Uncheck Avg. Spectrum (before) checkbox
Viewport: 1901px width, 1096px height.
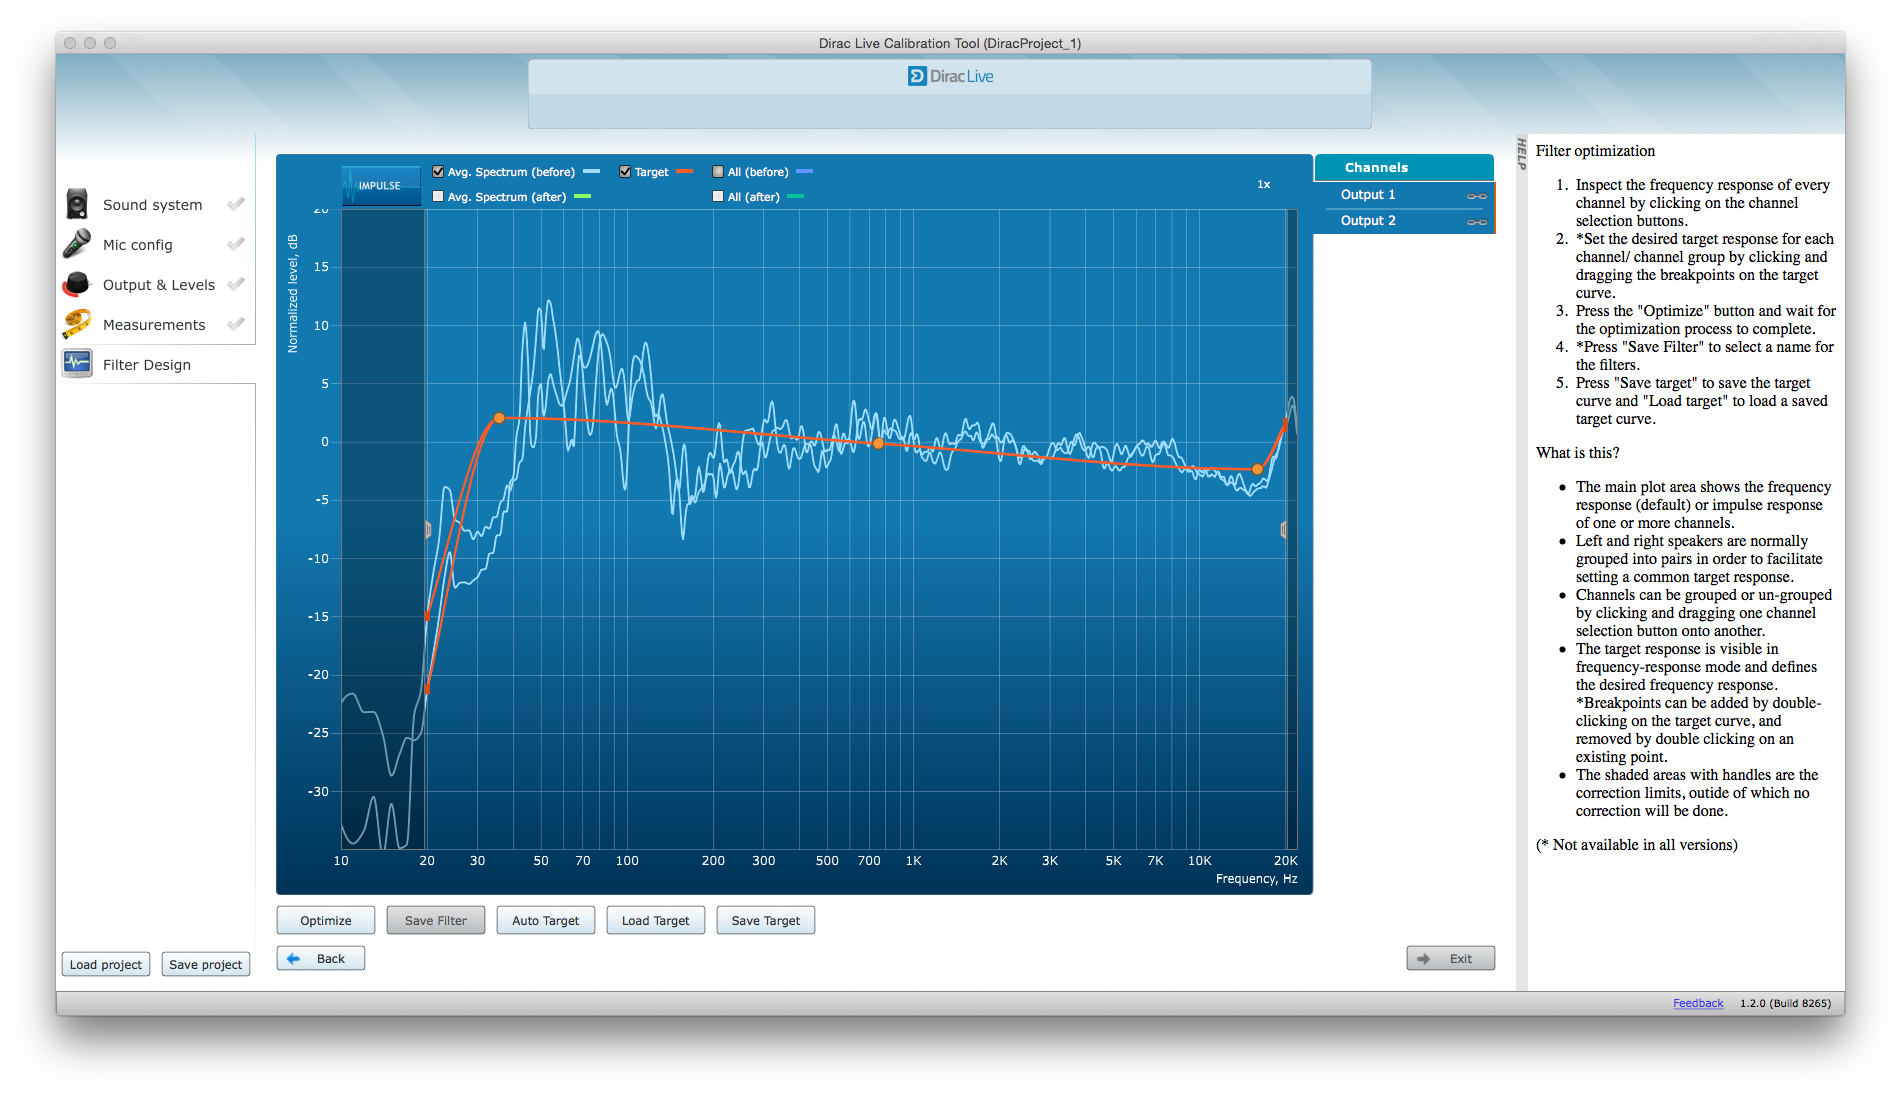[x=438, y=172]
